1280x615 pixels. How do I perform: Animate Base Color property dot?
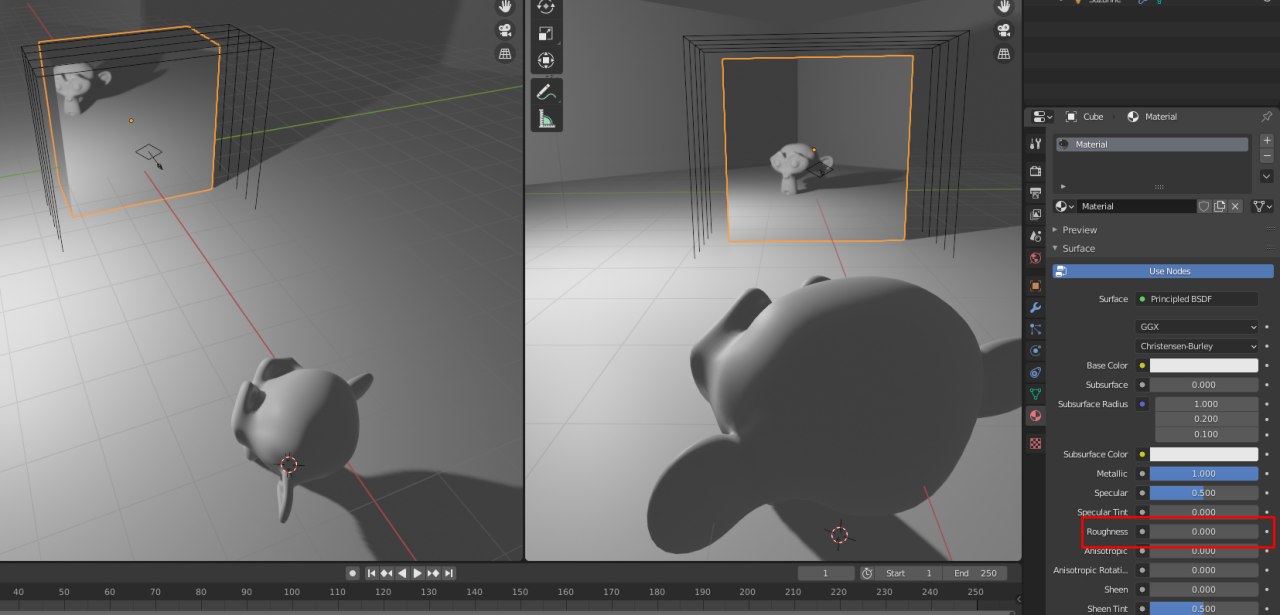[1267, 366]
